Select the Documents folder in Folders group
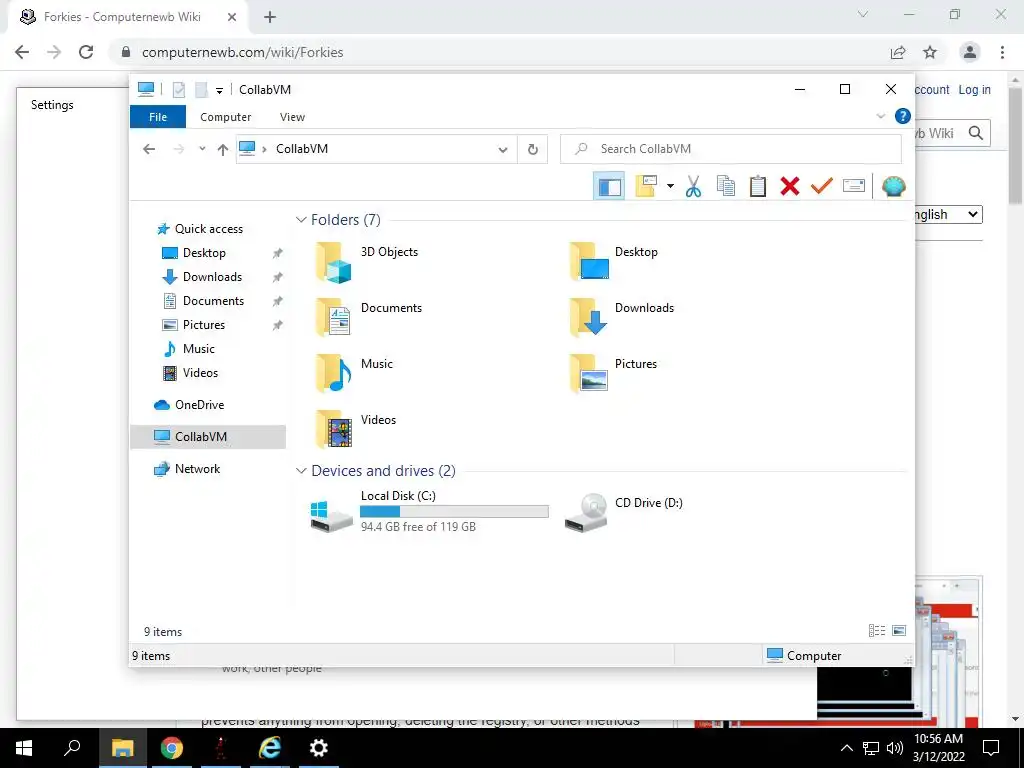The height and width of the screenshot is (768, 1024). pyautogui.click(x=368, y=318)
